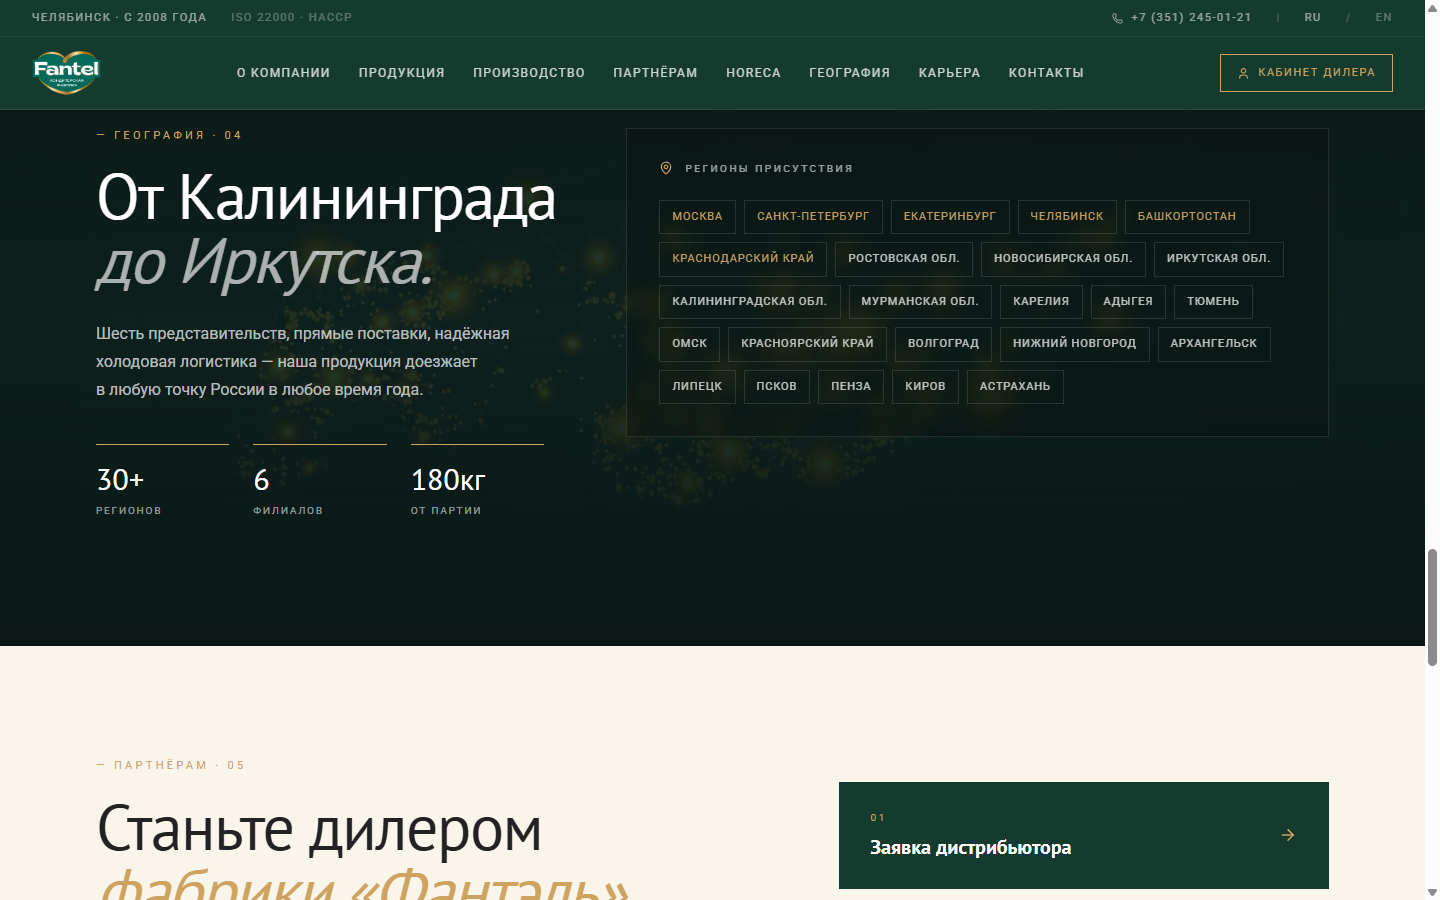Viewport: 1440px width, 900px height.
Task: Open Партнёрам in navigation
Action: (x=655, y=73)
